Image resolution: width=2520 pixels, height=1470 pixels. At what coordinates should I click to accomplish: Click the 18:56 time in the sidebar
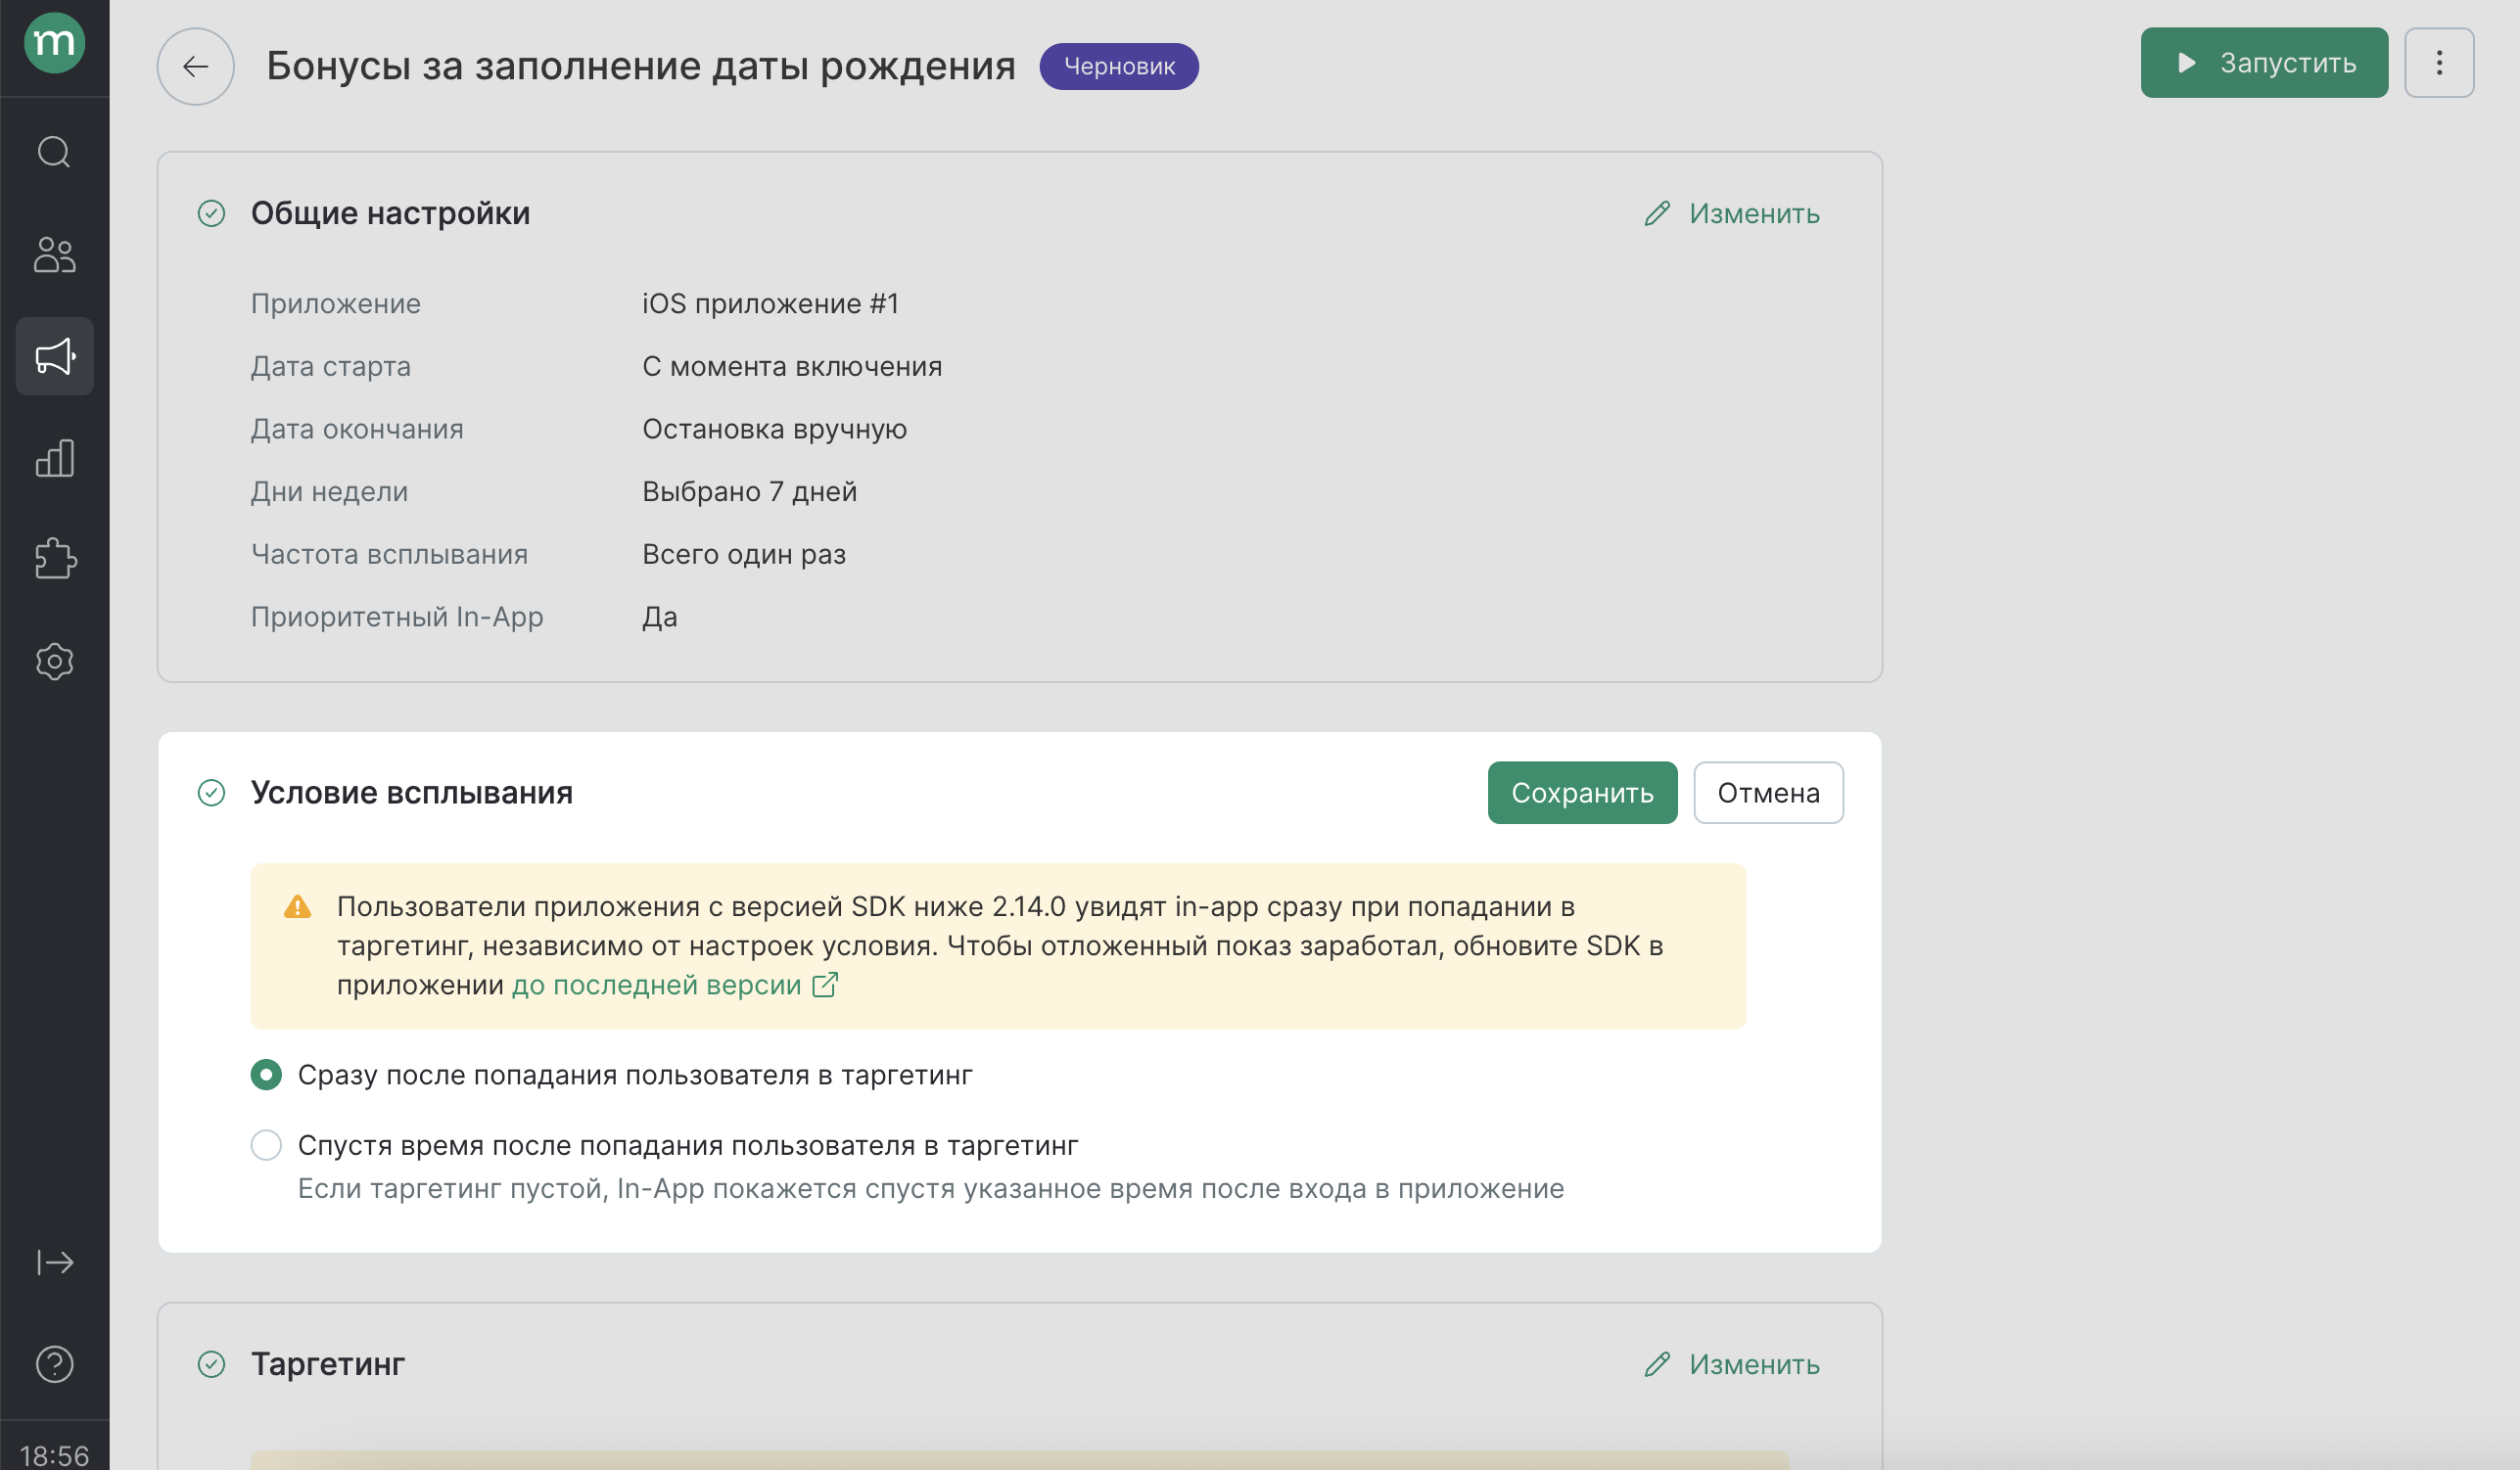(54, 1456)
